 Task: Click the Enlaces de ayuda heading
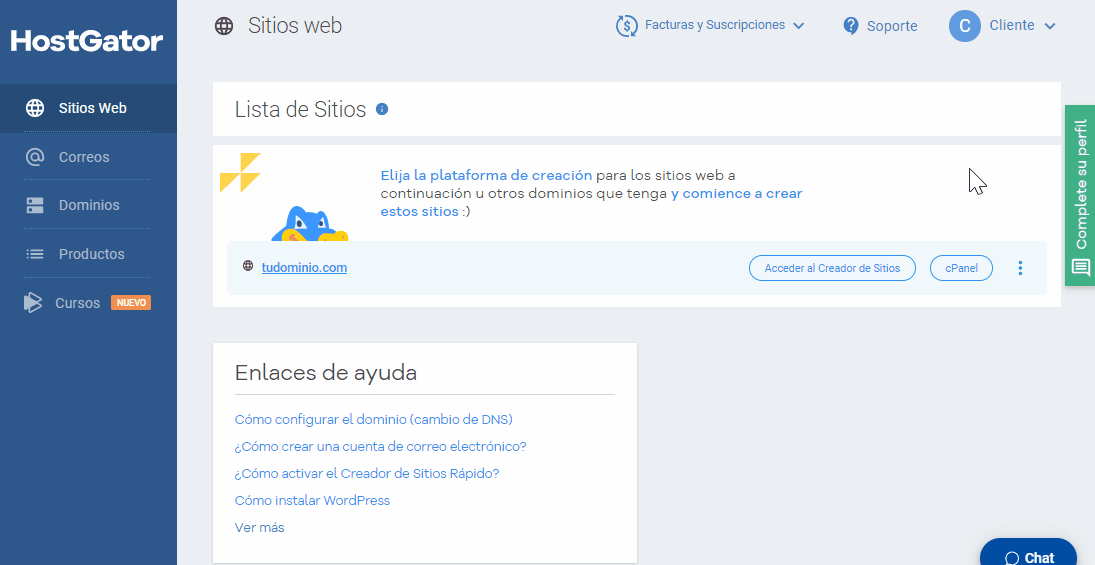click(325, 373)
